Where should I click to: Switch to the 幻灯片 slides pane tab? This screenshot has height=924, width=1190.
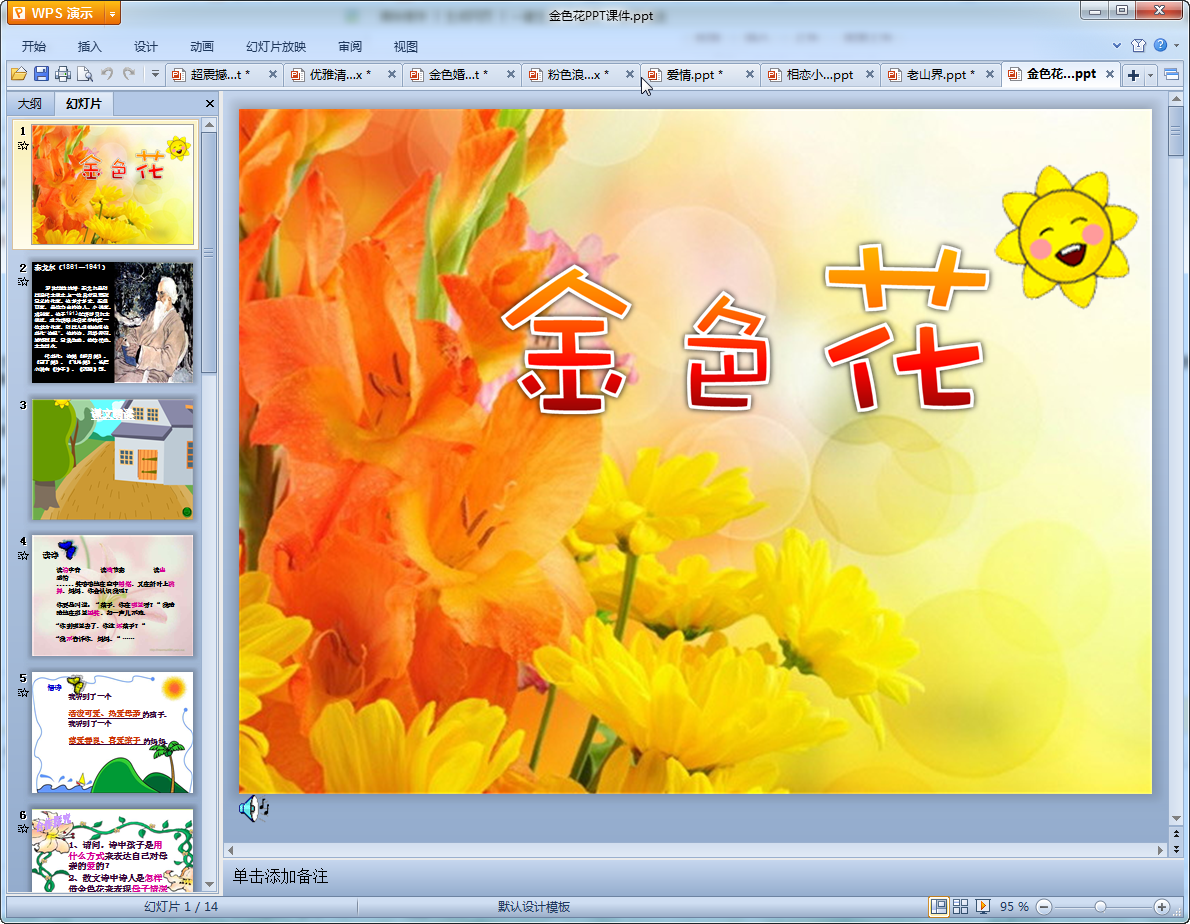tap(83, 103)
